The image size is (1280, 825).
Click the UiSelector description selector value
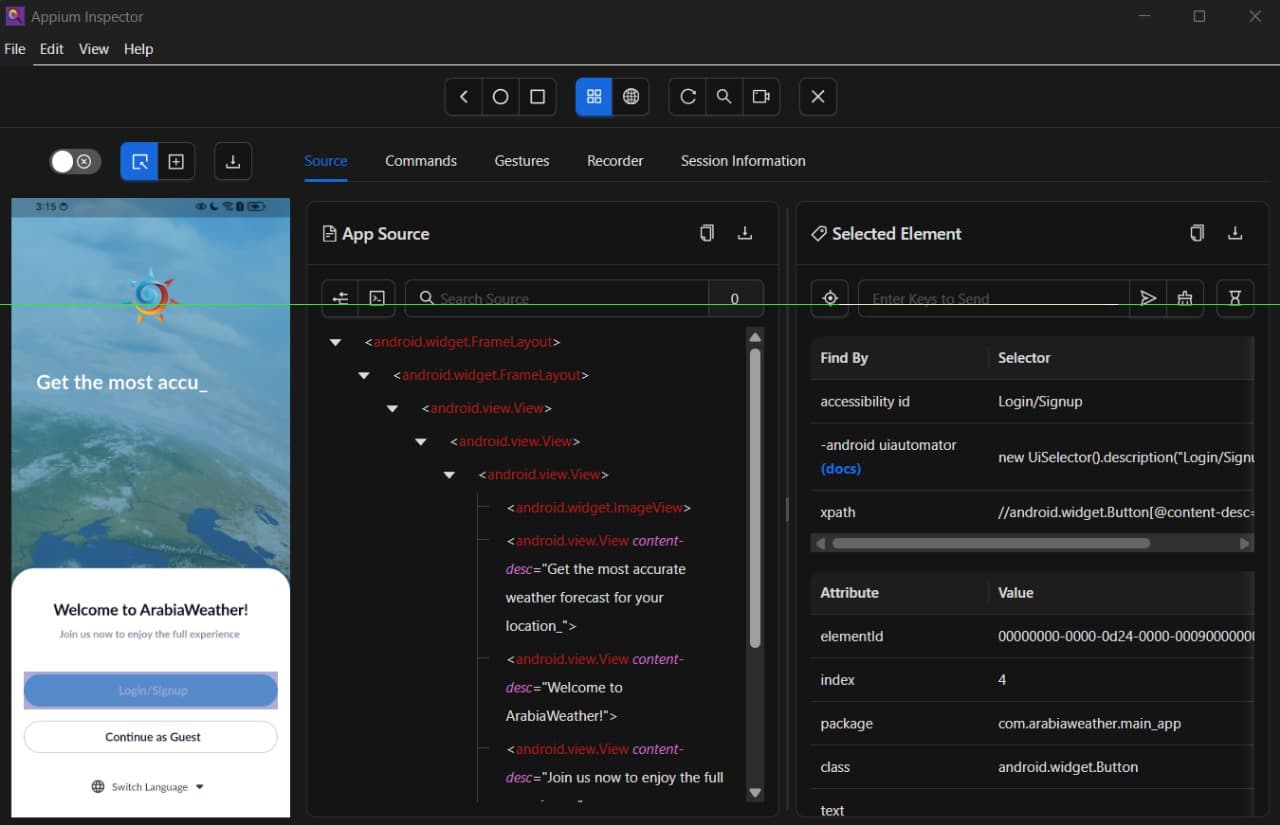tap(1126, 457)
